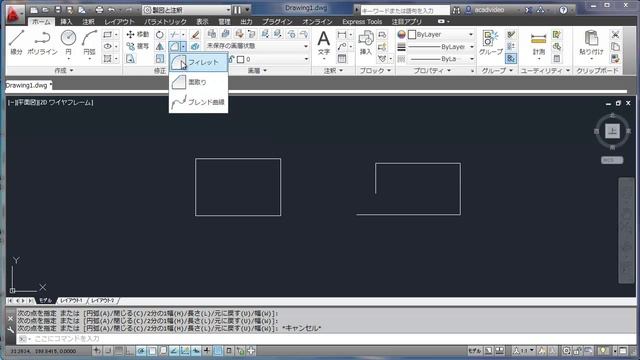The image size is (640, 360).
Task: Click the Rectangle tool icon
Action: [x=107, y=35]
